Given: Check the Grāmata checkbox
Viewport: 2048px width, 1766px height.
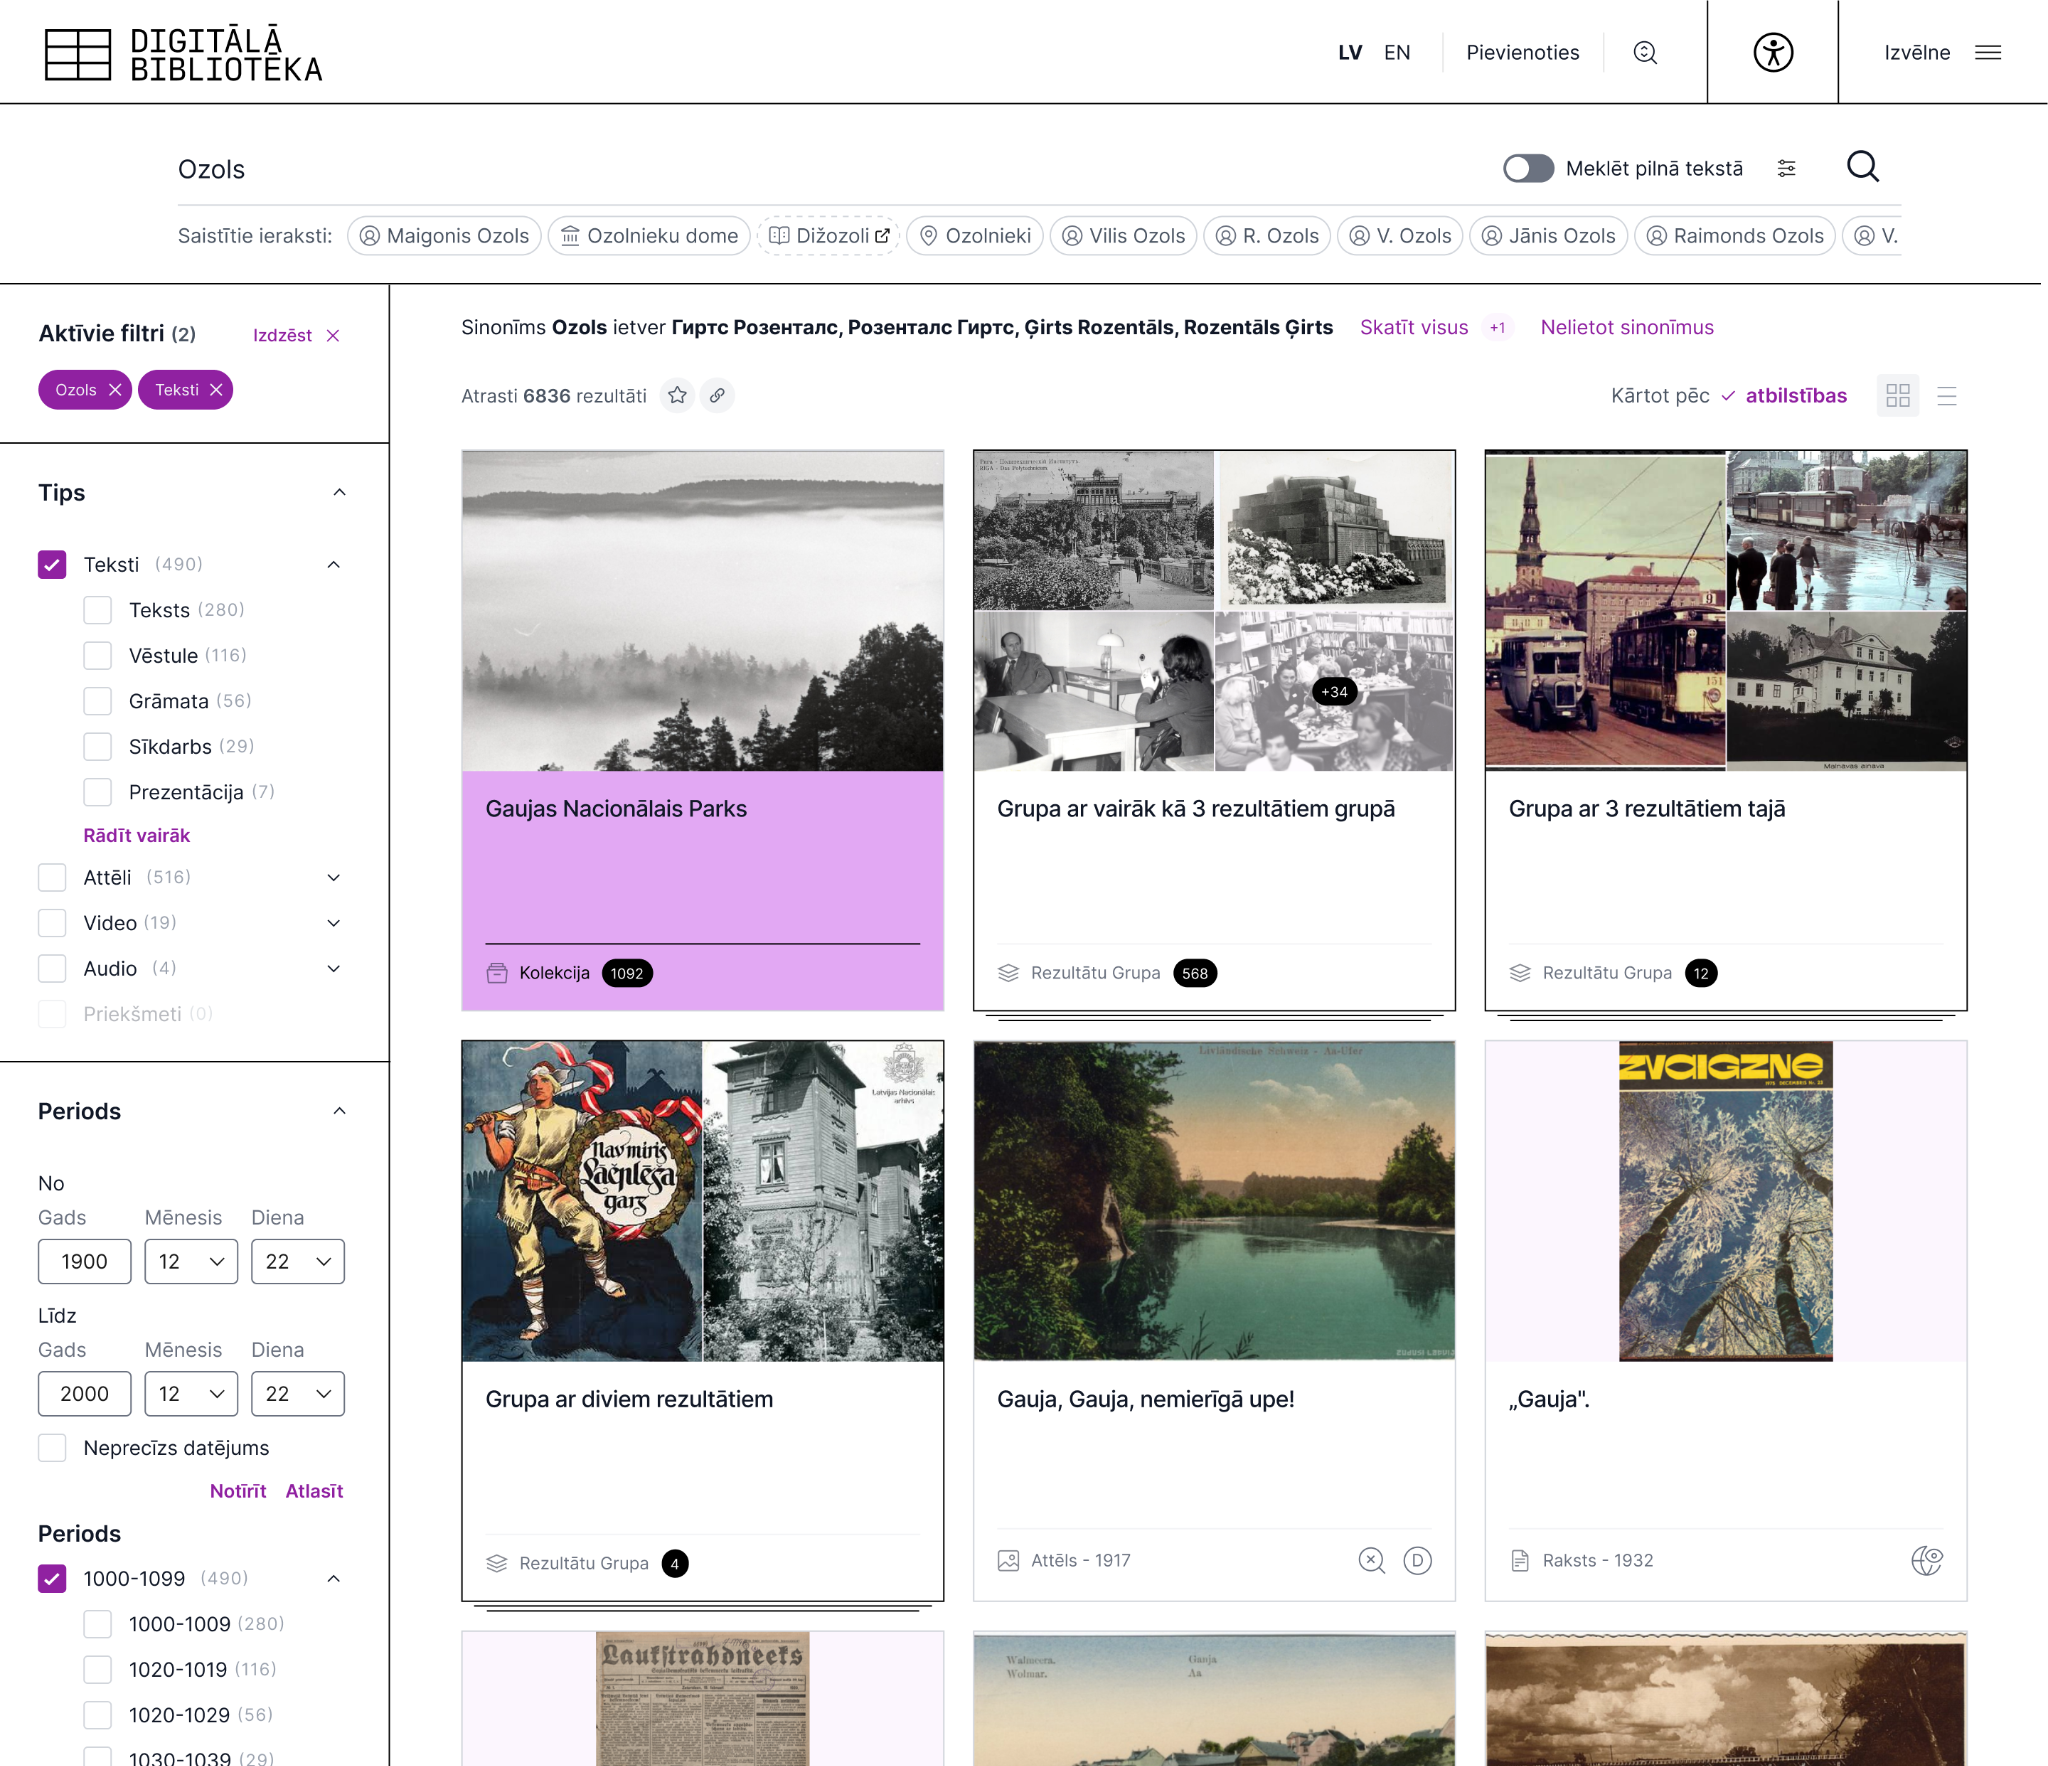Looking at the screenshot, I should pyautogui.click(x=97, y=701).
